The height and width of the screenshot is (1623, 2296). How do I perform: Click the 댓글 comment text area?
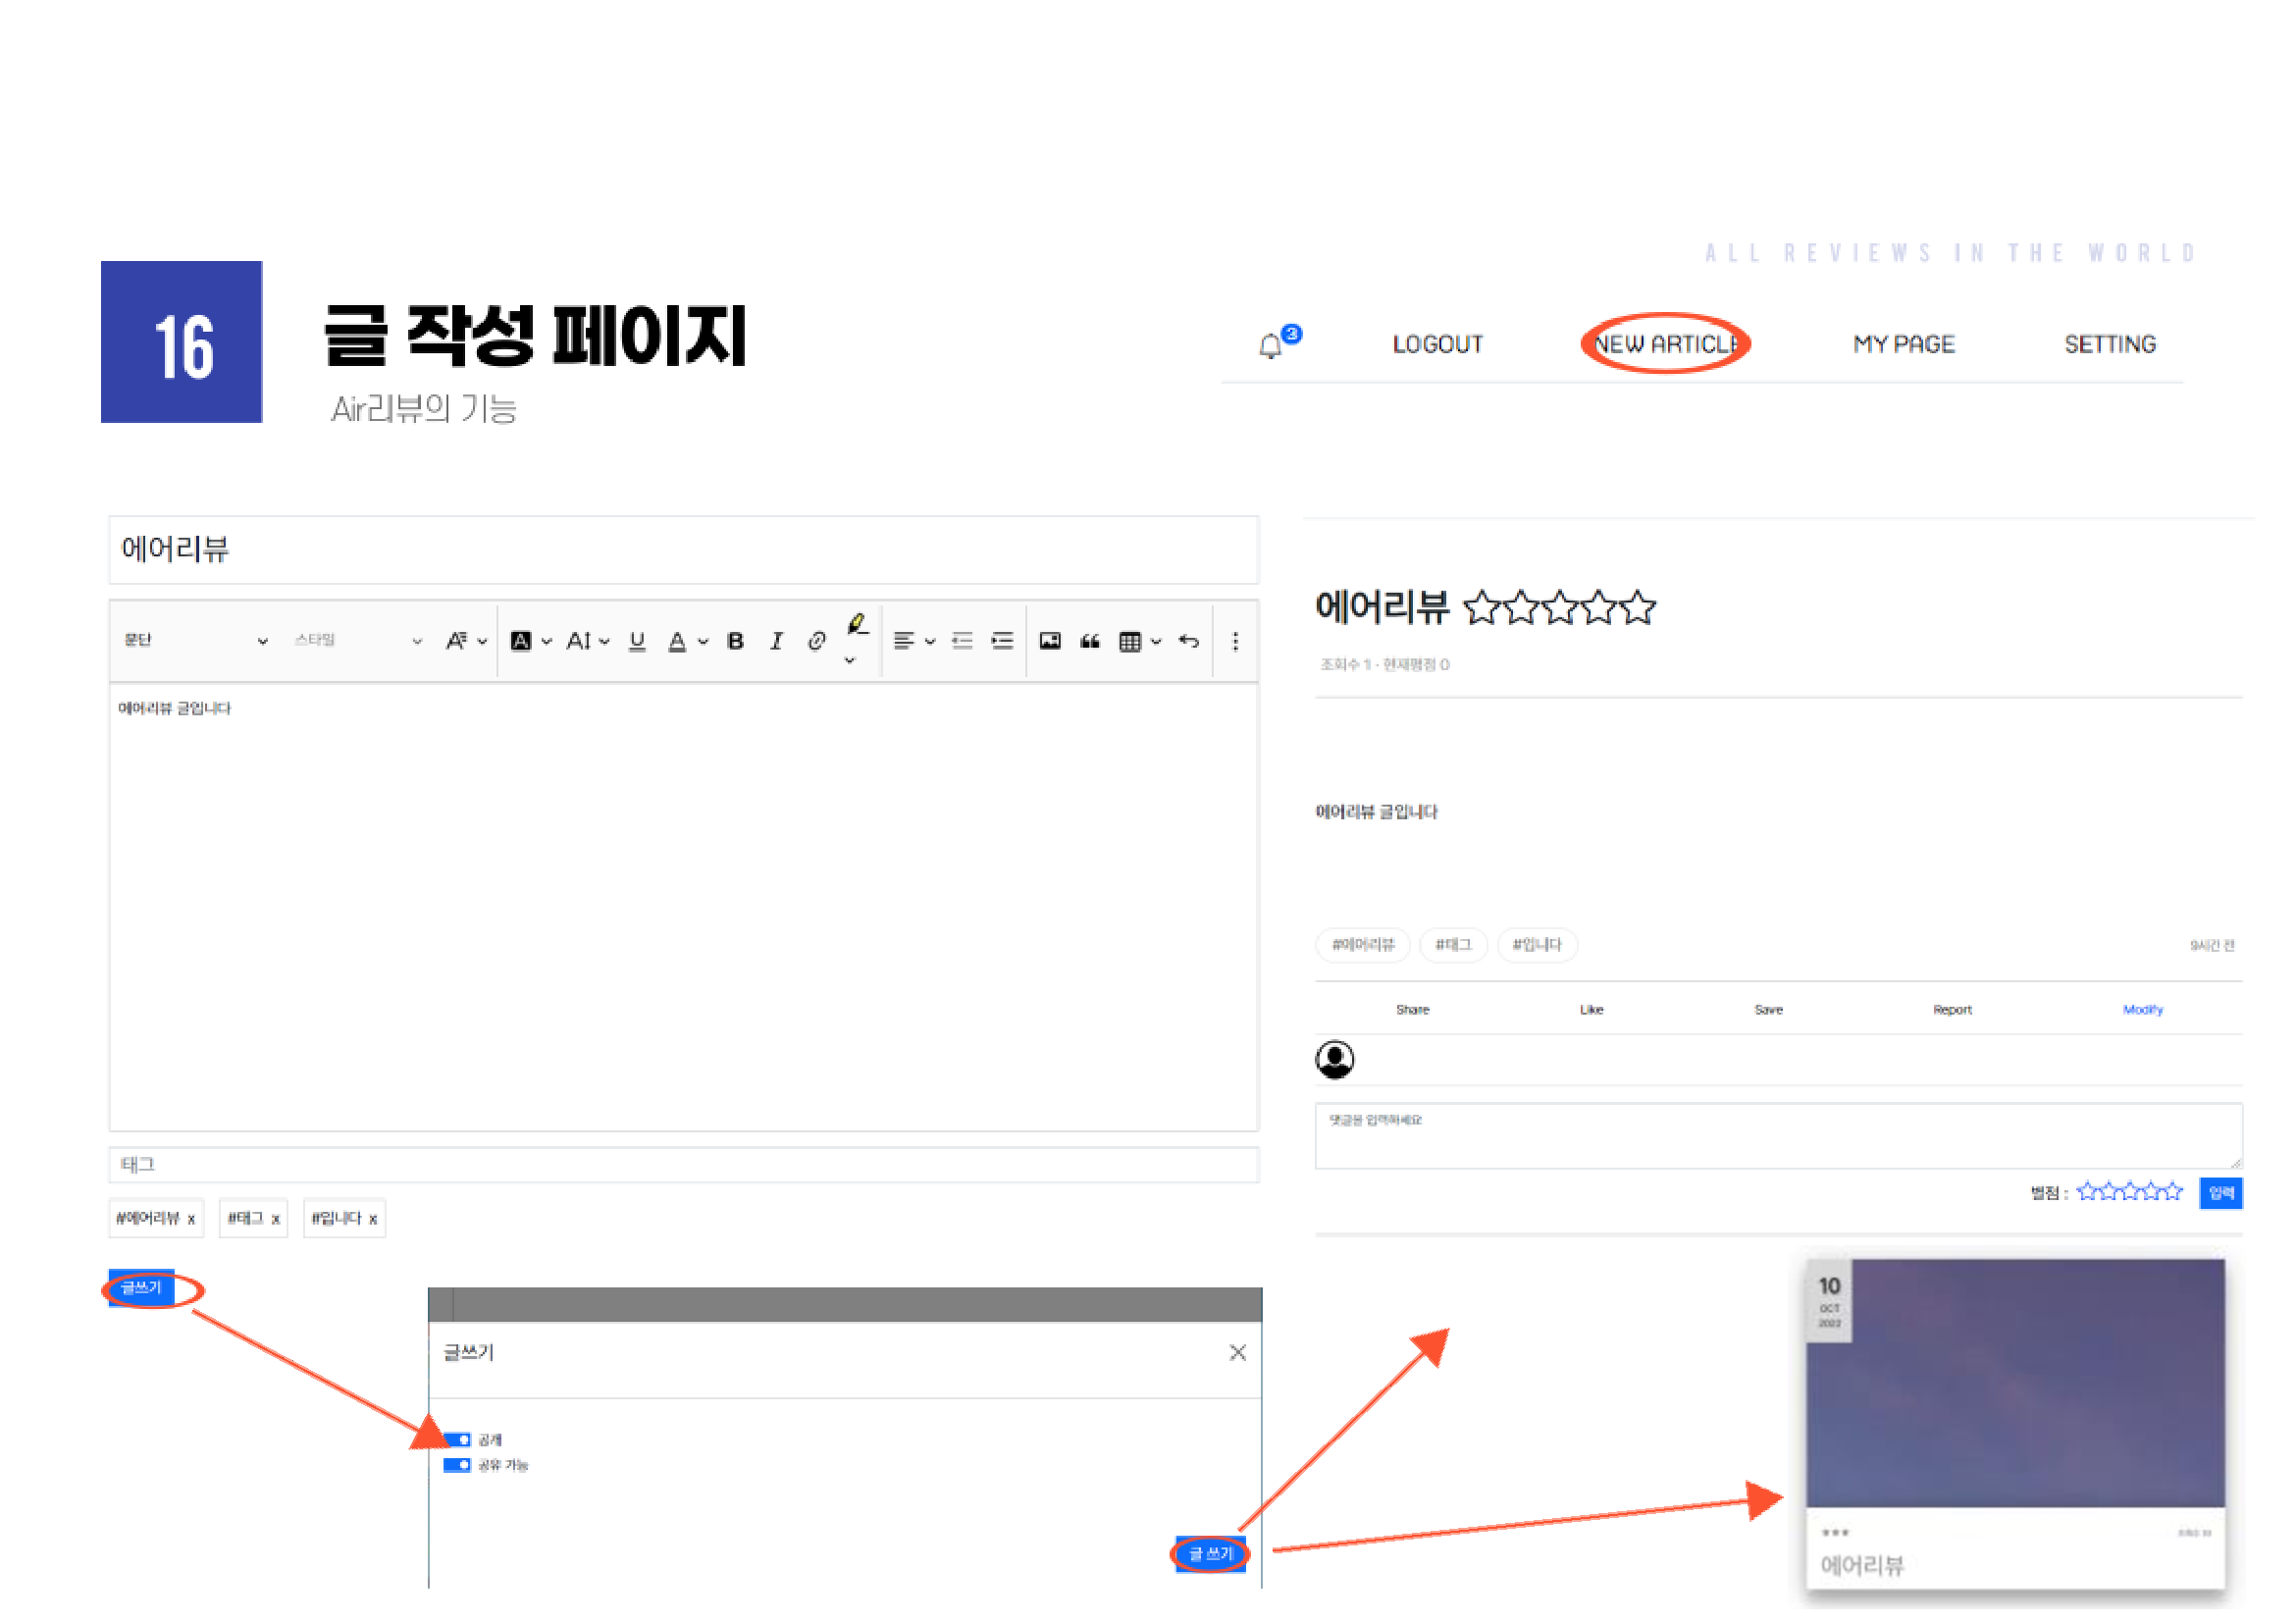1778,1136
